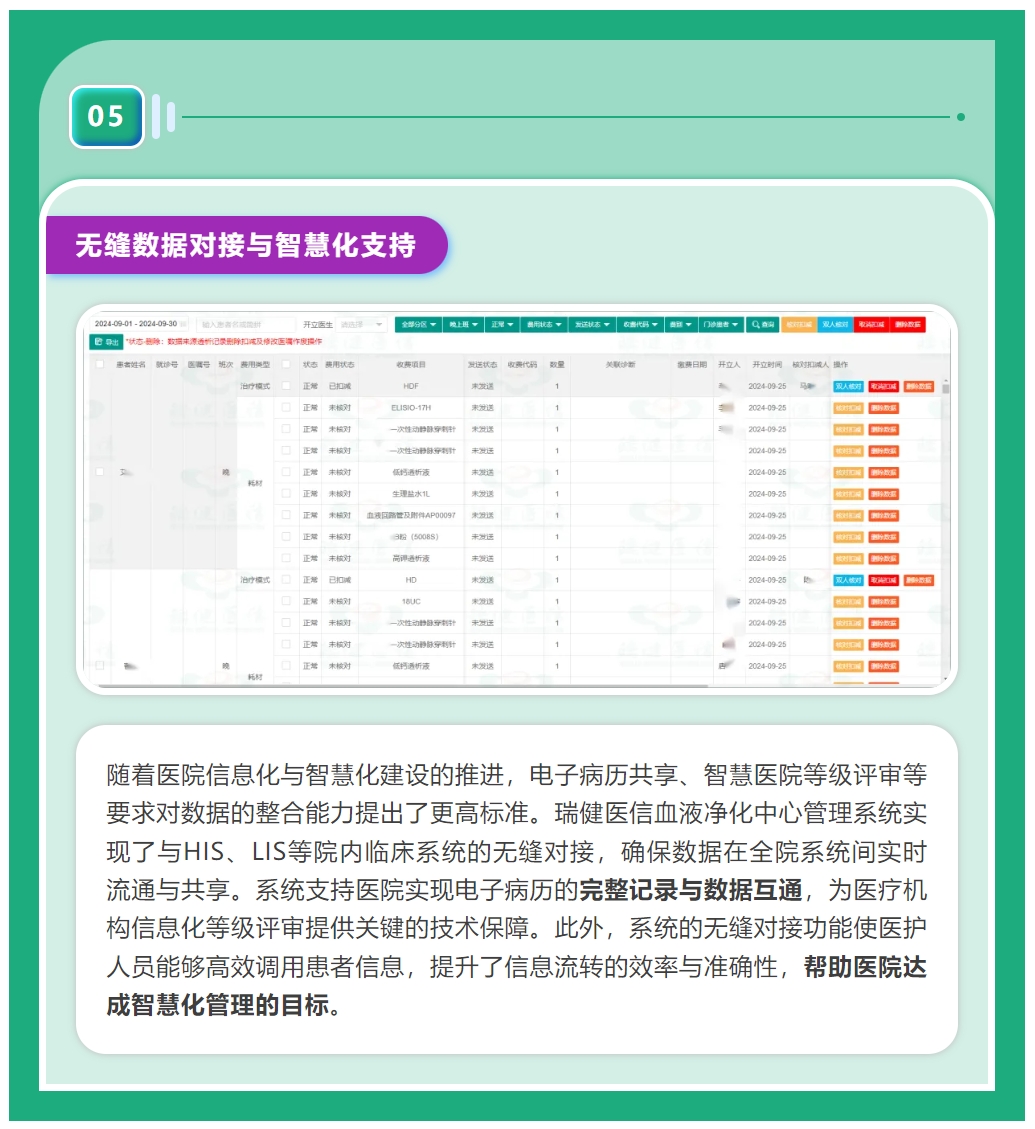
Task: Click 核对扣减 in the 18UC row
Action: [848, 602]
